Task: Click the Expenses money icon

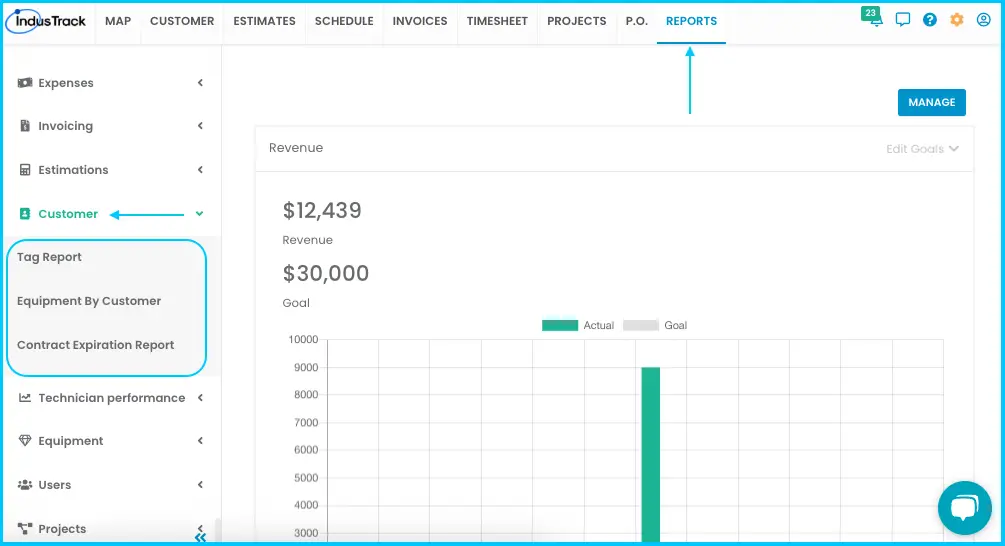Action: click(x=25, y=83)
